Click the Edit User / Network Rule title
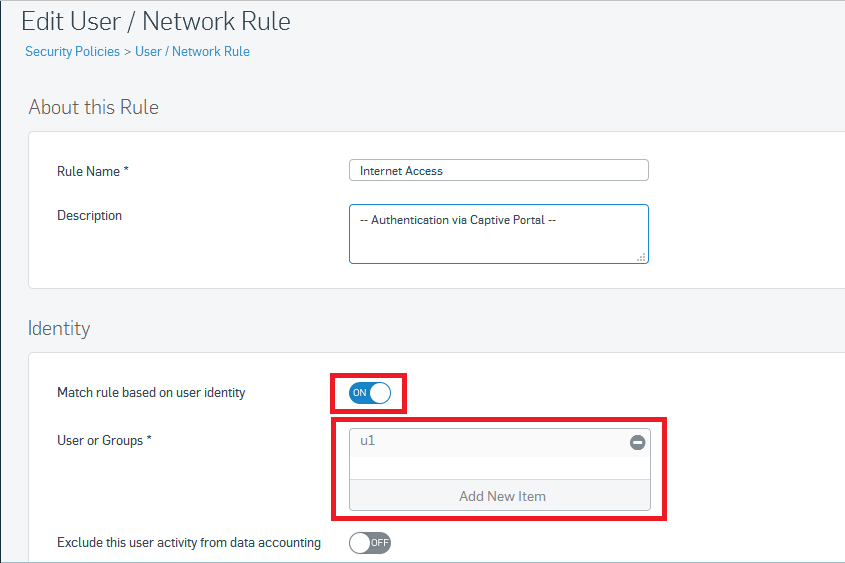The width and height of the screenshot is (845, 563). [156, 22]
